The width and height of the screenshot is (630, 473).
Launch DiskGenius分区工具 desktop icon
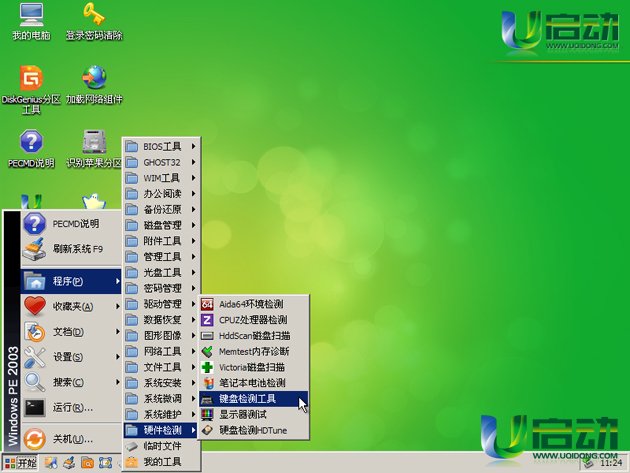(31, 90)
